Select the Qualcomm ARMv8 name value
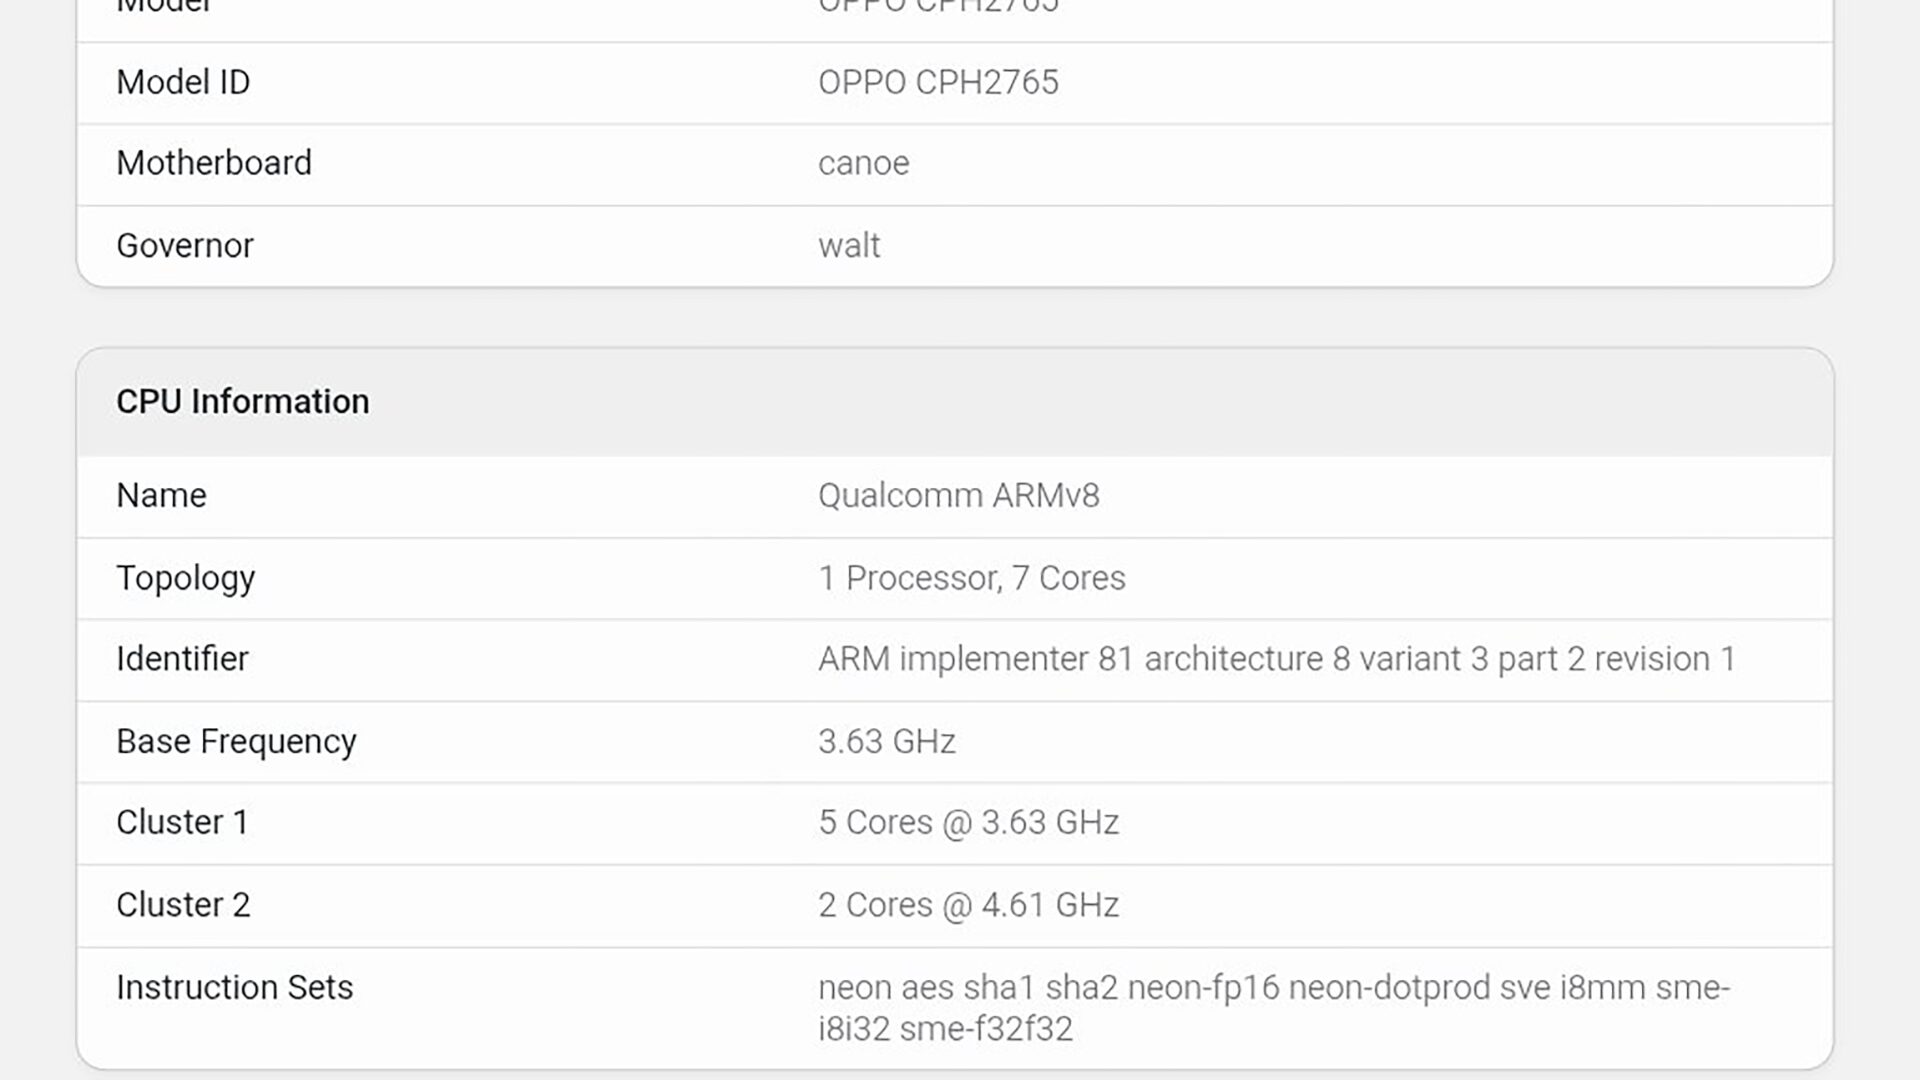The image size is (1920, 1080). pyautogui.click(x=958, y=495)
